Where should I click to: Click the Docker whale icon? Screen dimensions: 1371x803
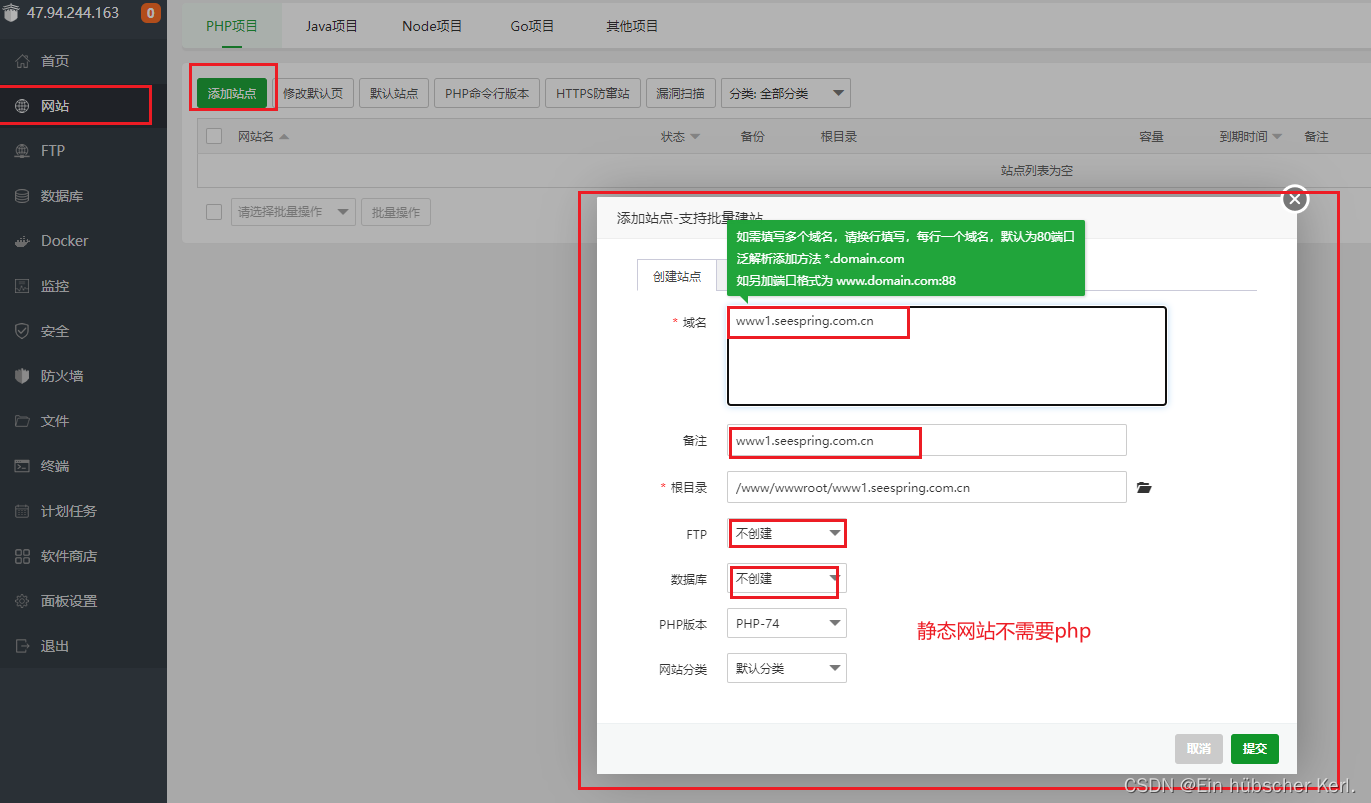click(x=22, y=241)
